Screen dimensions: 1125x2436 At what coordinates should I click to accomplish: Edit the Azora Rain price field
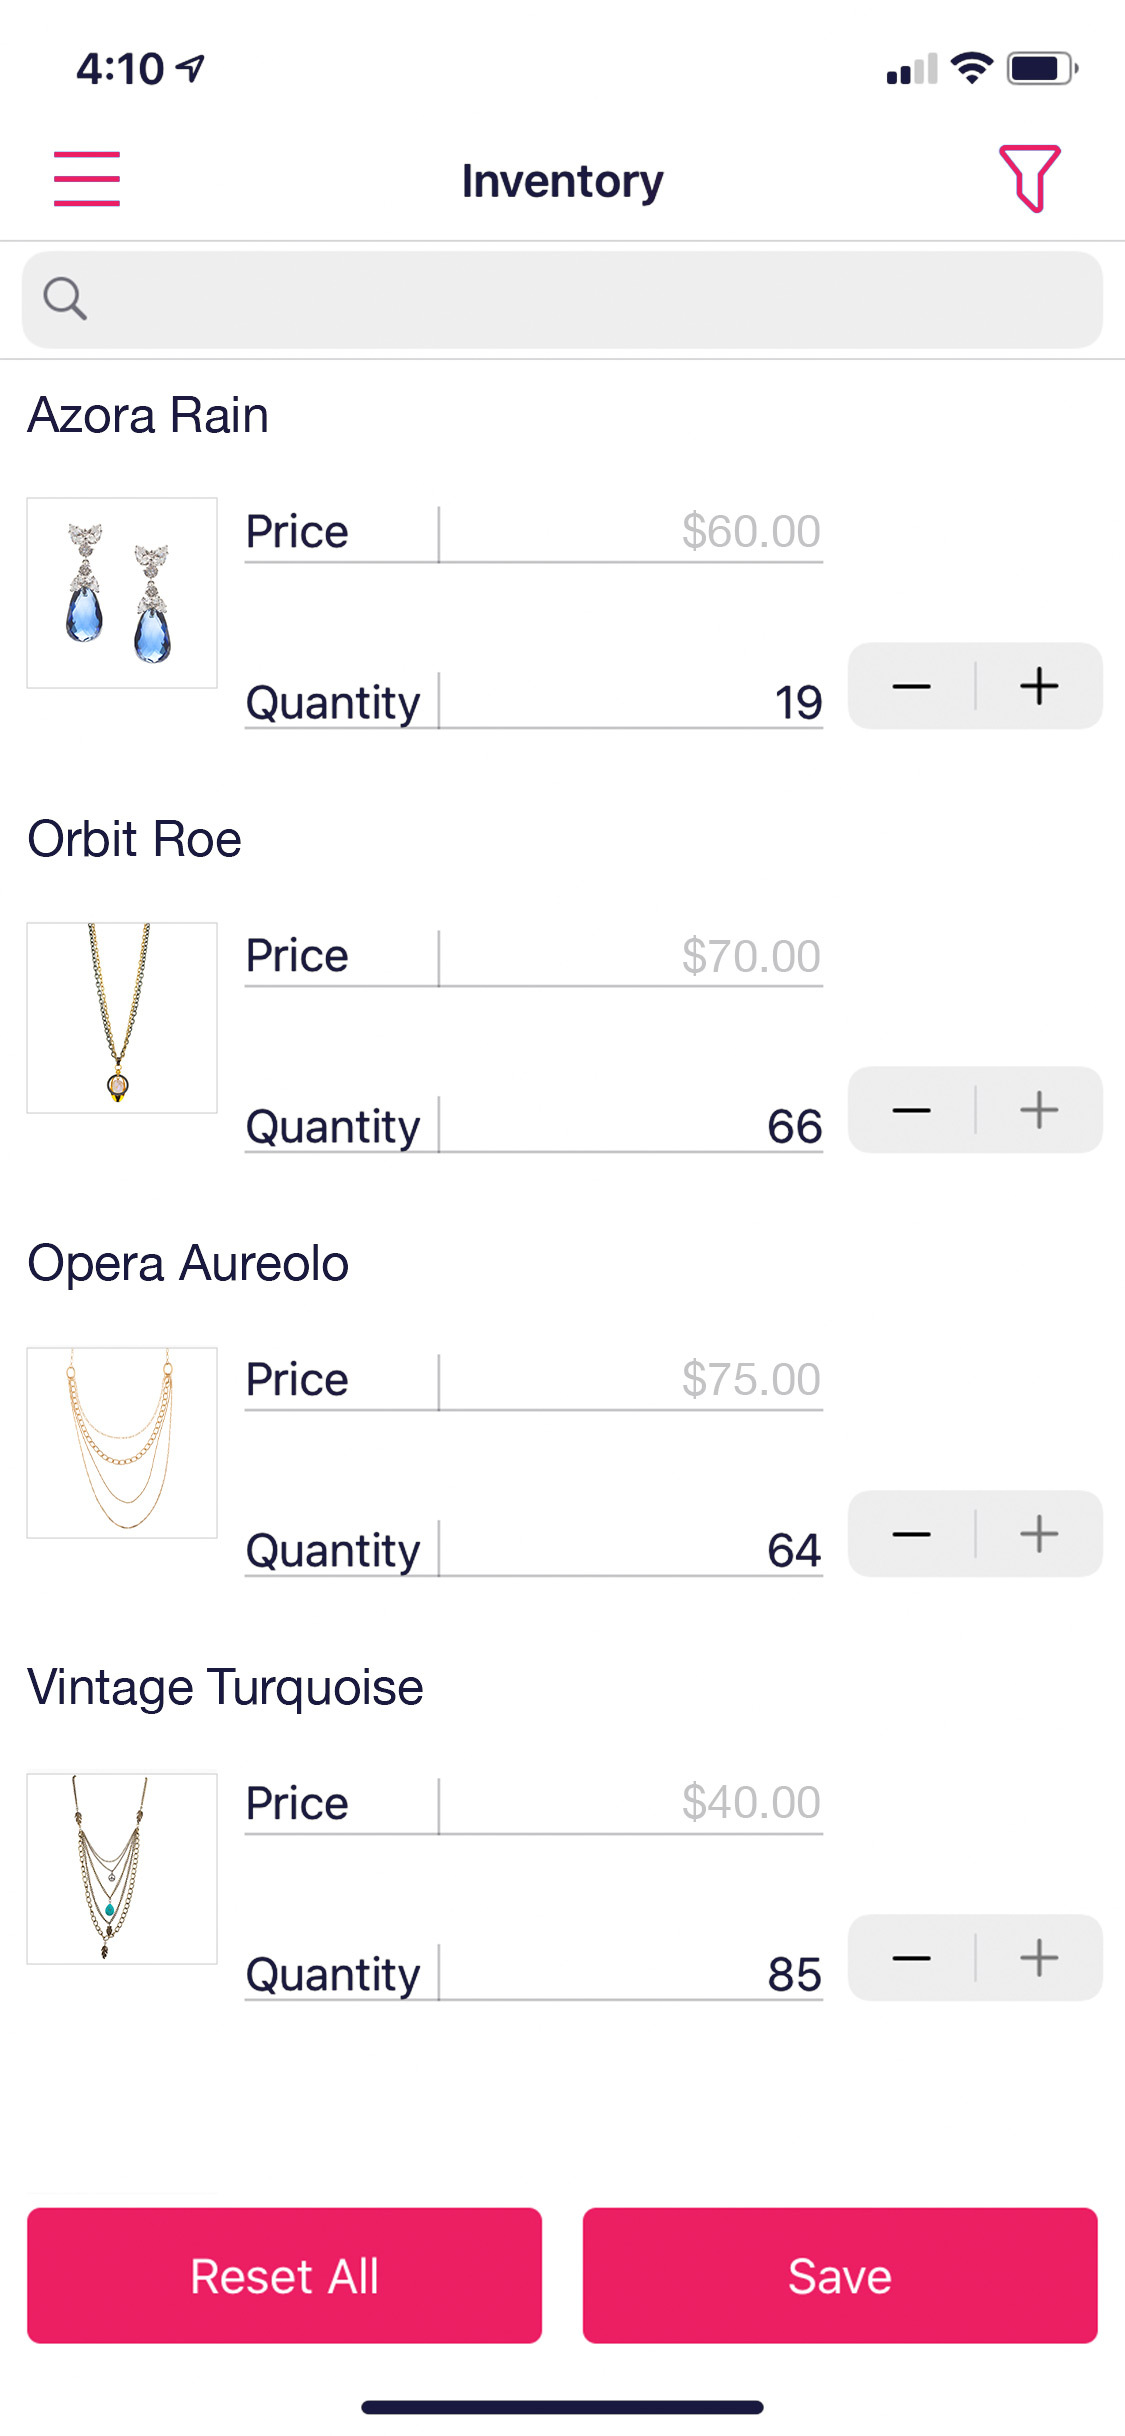[632, 532]
